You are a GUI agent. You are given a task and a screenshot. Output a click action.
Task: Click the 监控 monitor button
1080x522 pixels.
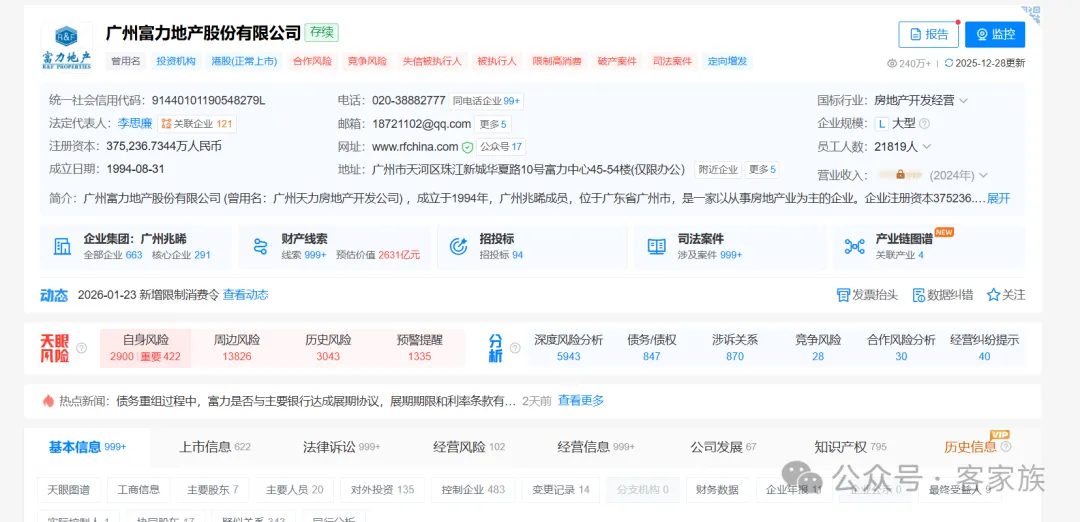click(995, 34)
